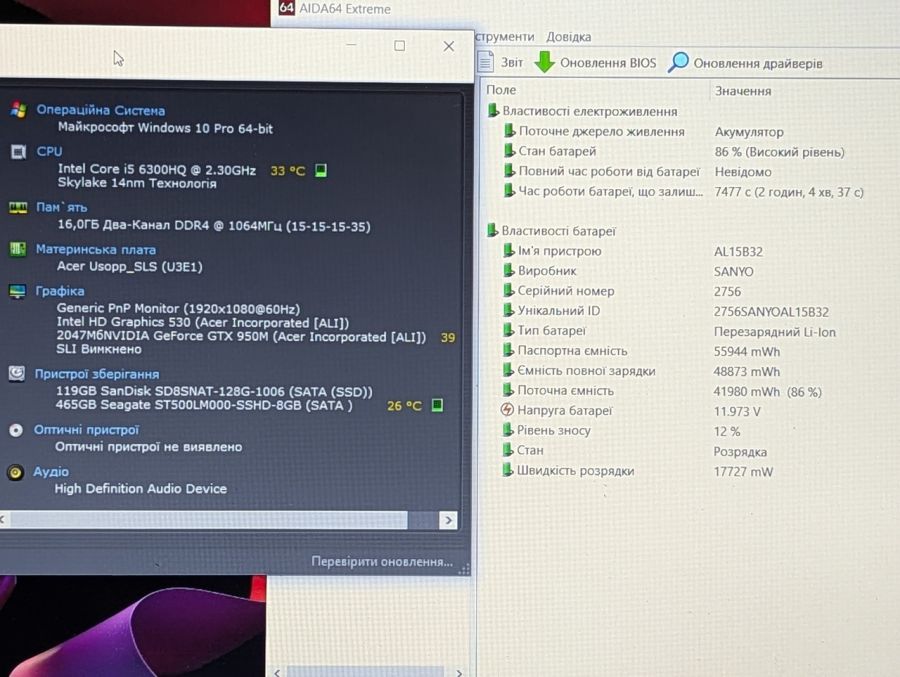Click icon beside Серійний номер row
The image size is (900, 677).
point(509,291)
